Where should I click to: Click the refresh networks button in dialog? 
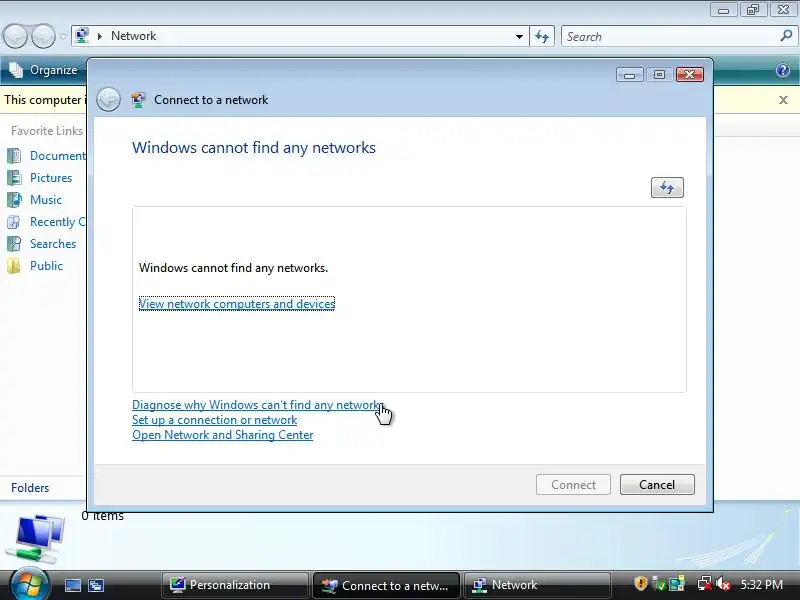tap(667, 188)
